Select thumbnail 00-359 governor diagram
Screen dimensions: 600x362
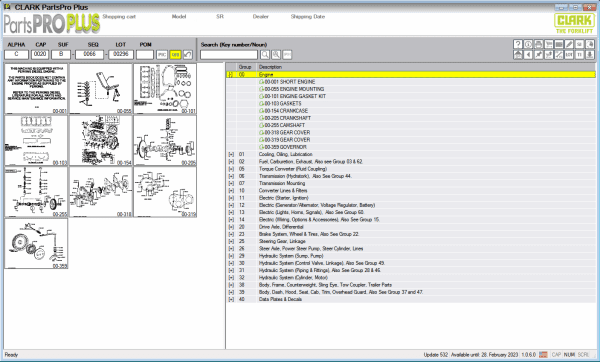[x=36, y=244]
